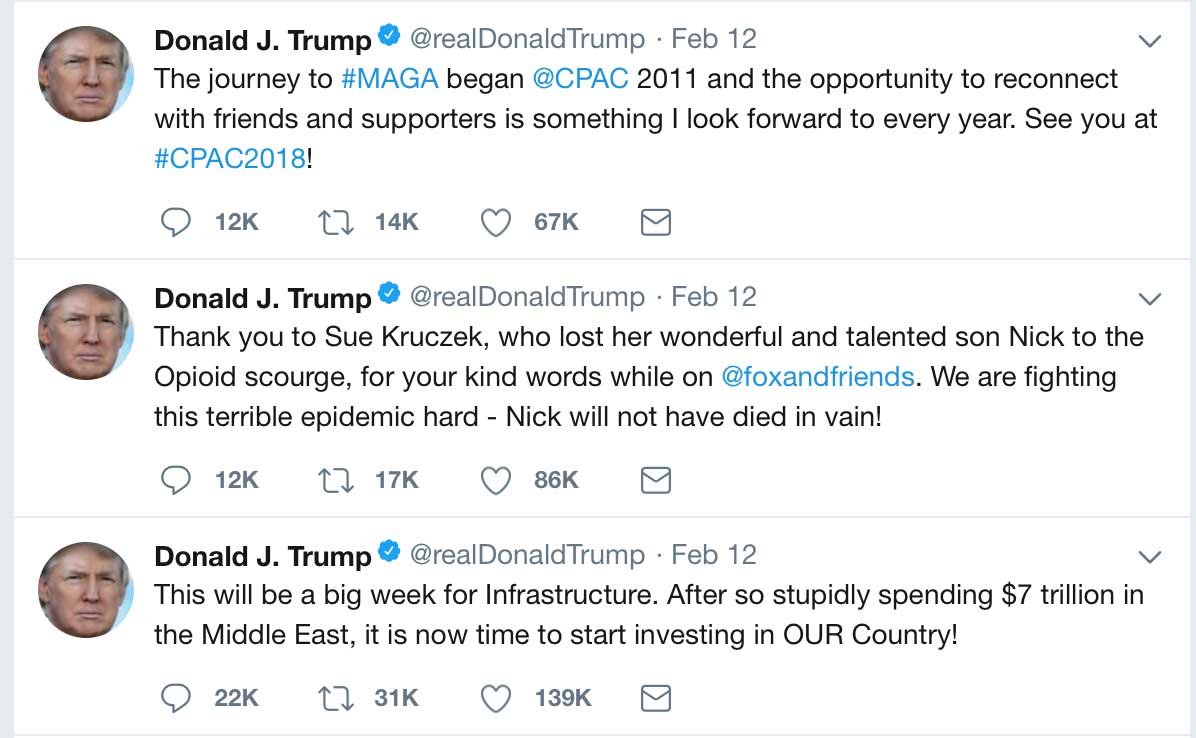Open the CPAC2018 tweet's chevron menu

[x=1149, y=40]
